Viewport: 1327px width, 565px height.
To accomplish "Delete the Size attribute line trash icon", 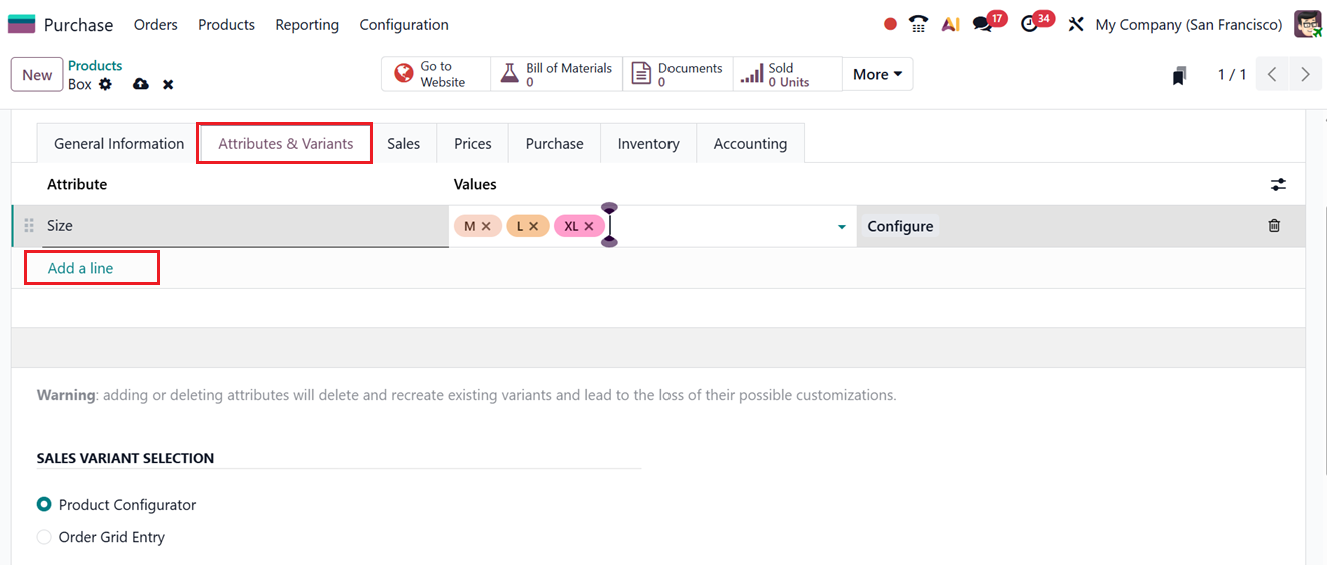I will tap(1274, 226).
